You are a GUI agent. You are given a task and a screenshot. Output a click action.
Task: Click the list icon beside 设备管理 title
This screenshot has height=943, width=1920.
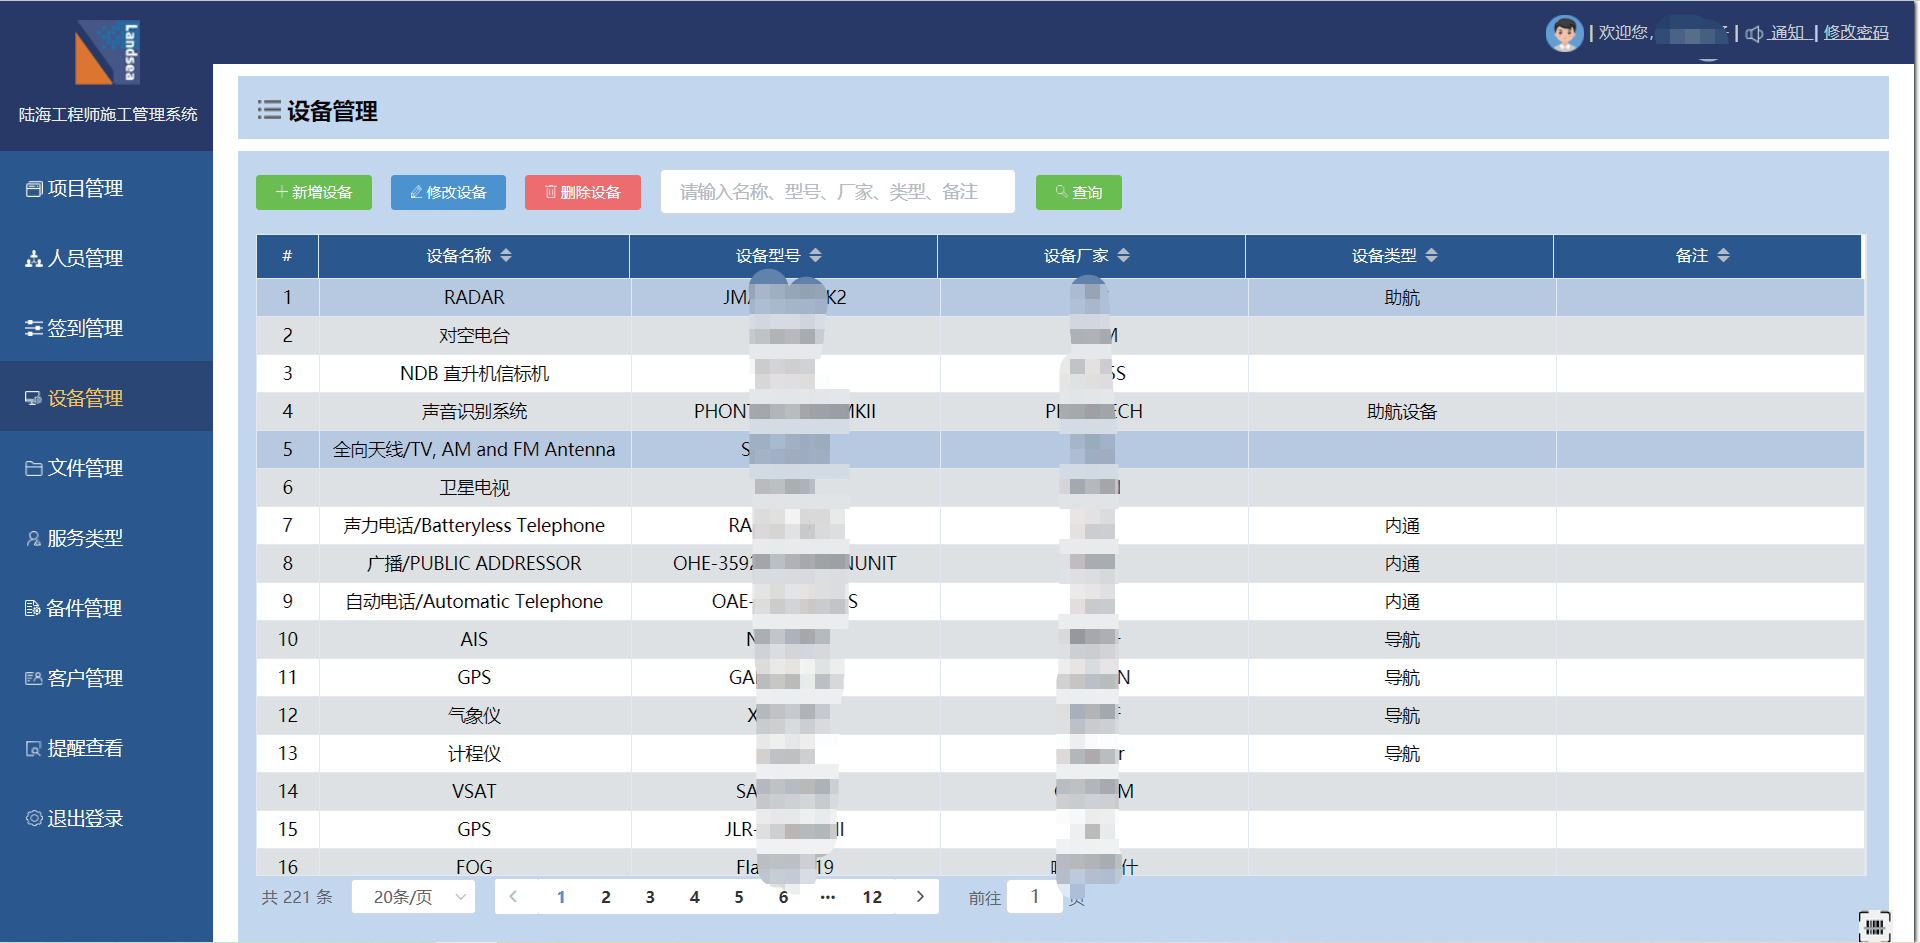[269, 110]
